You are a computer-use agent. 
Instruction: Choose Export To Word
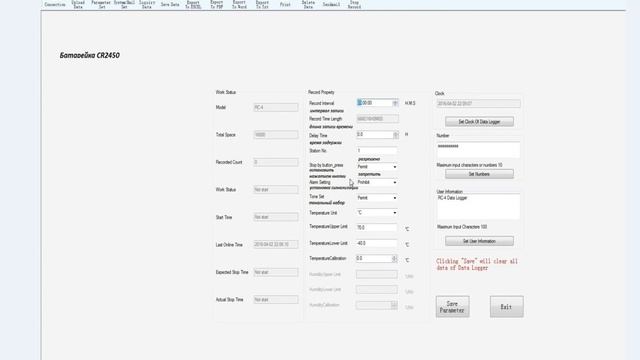click(239, 4)
